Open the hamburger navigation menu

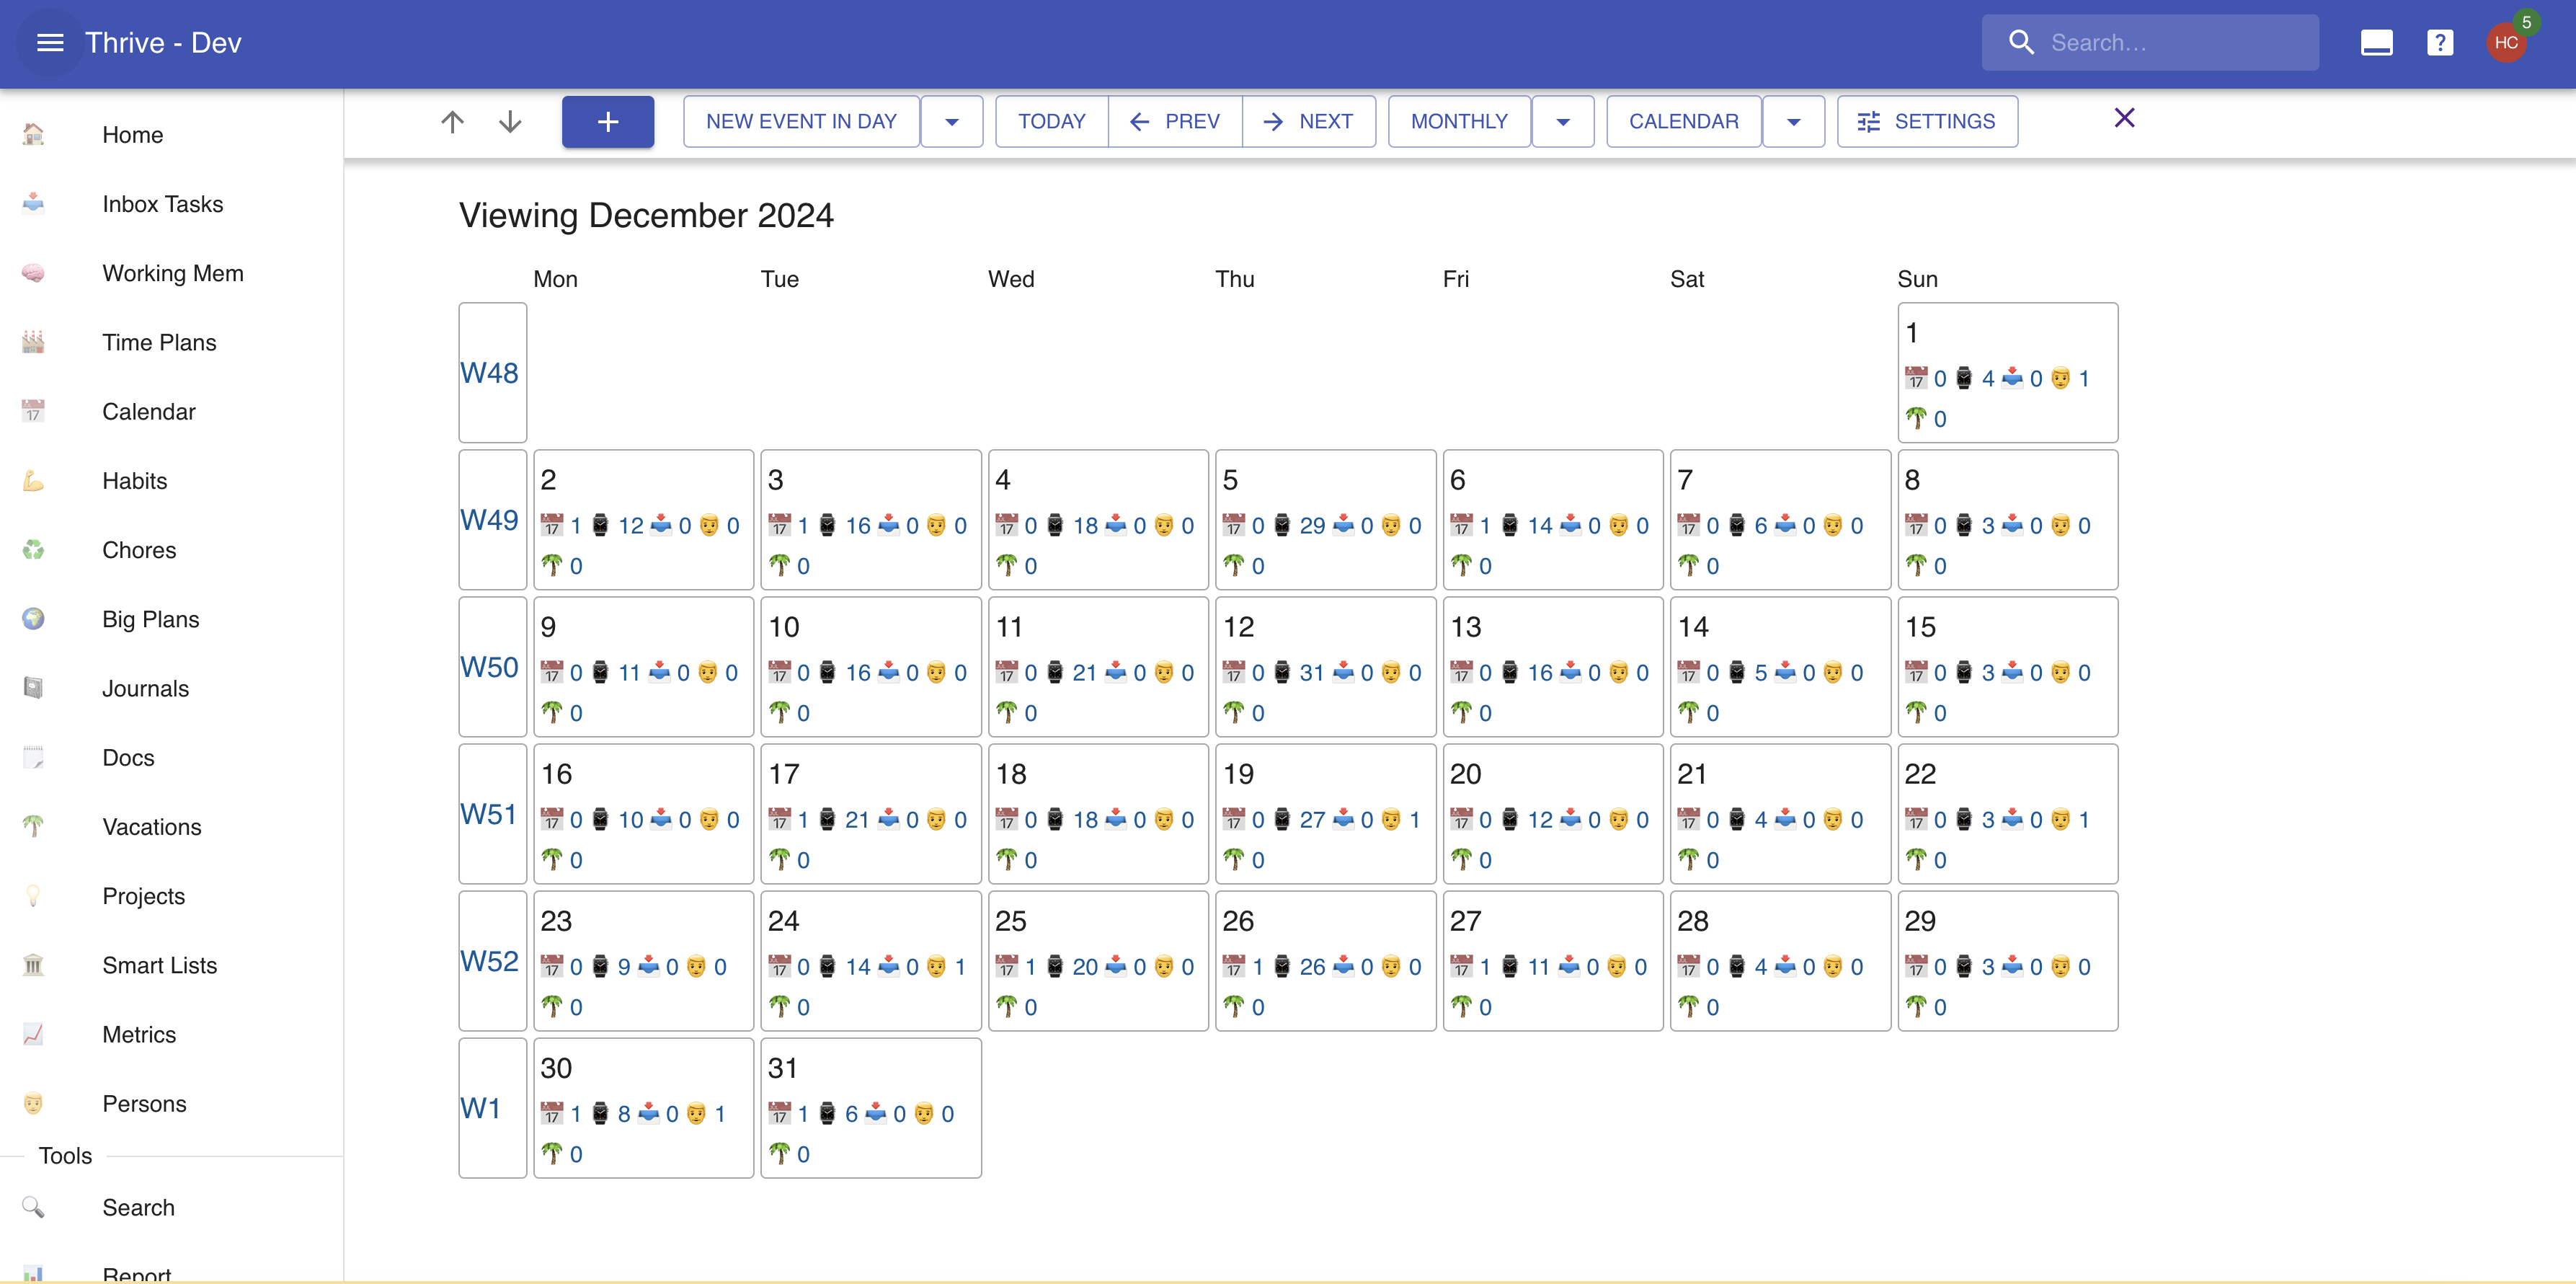click(49, 42)
